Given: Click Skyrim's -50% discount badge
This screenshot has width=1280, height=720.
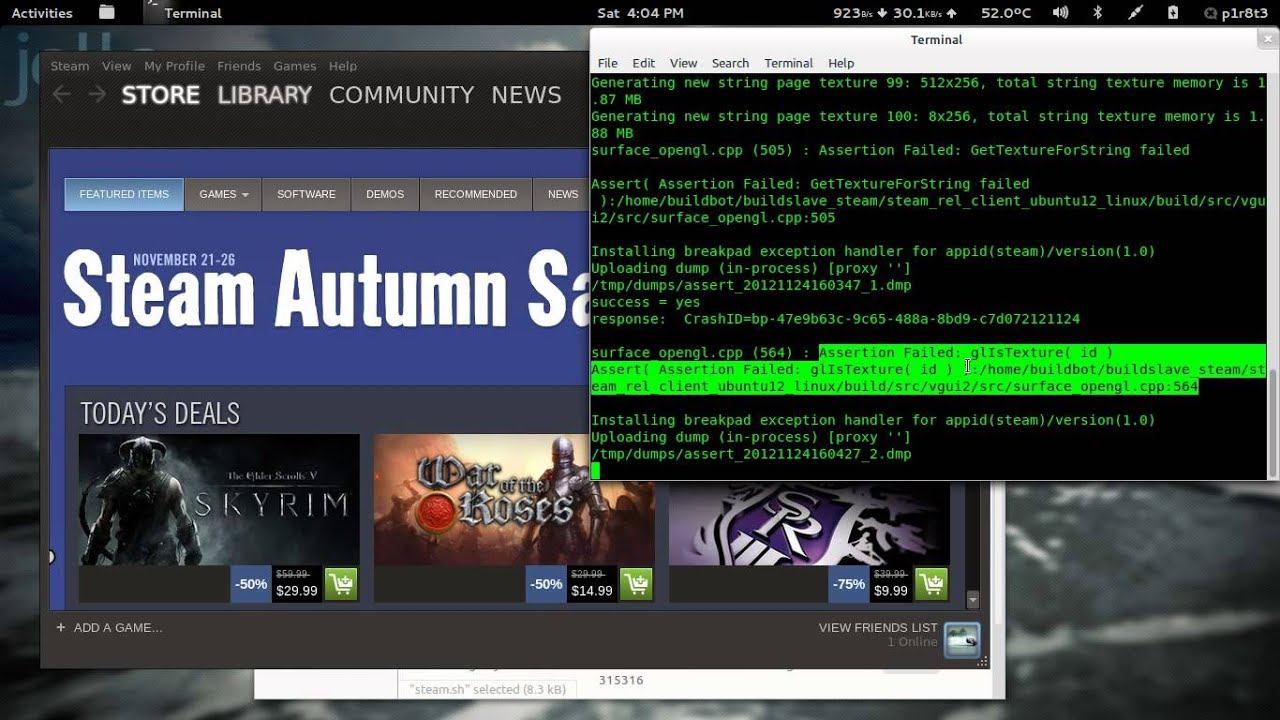Looking at the screenshot, I should [250, 585].
